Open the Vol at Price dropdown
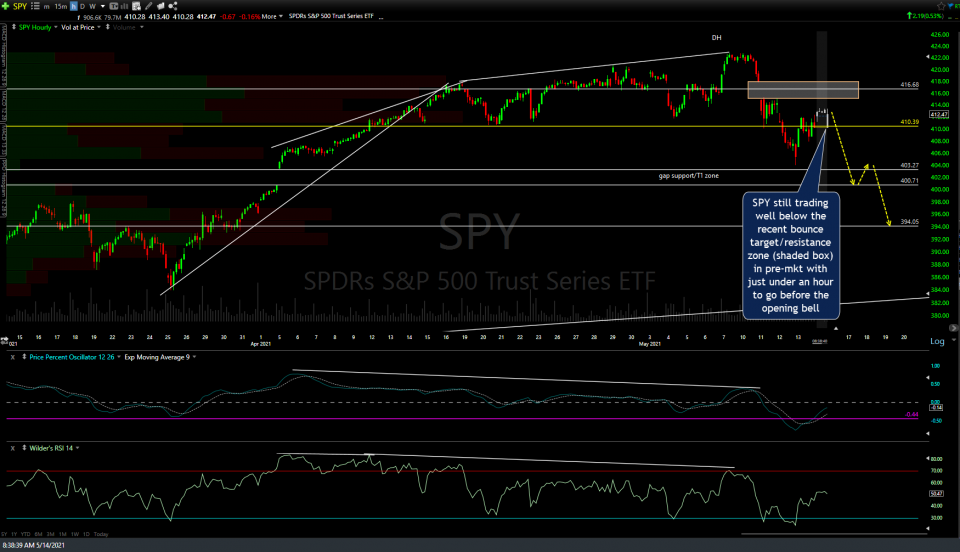 (x=99, y=27)
